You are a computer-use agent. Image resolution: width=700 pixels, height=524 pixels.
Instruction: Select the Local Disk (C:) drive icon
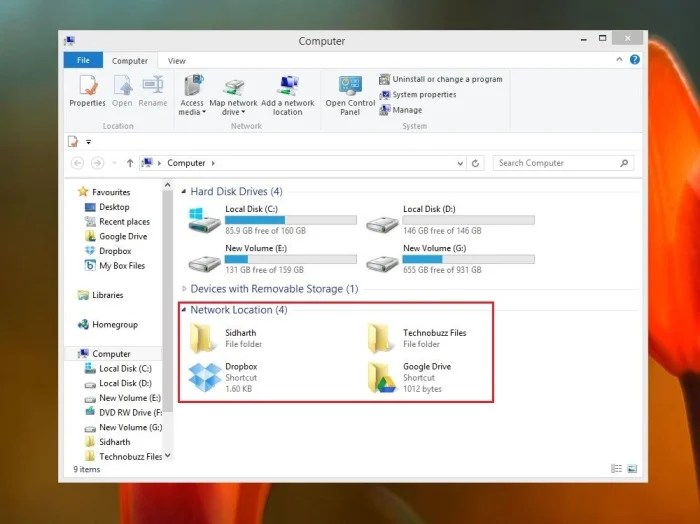[x=204, y=219]
